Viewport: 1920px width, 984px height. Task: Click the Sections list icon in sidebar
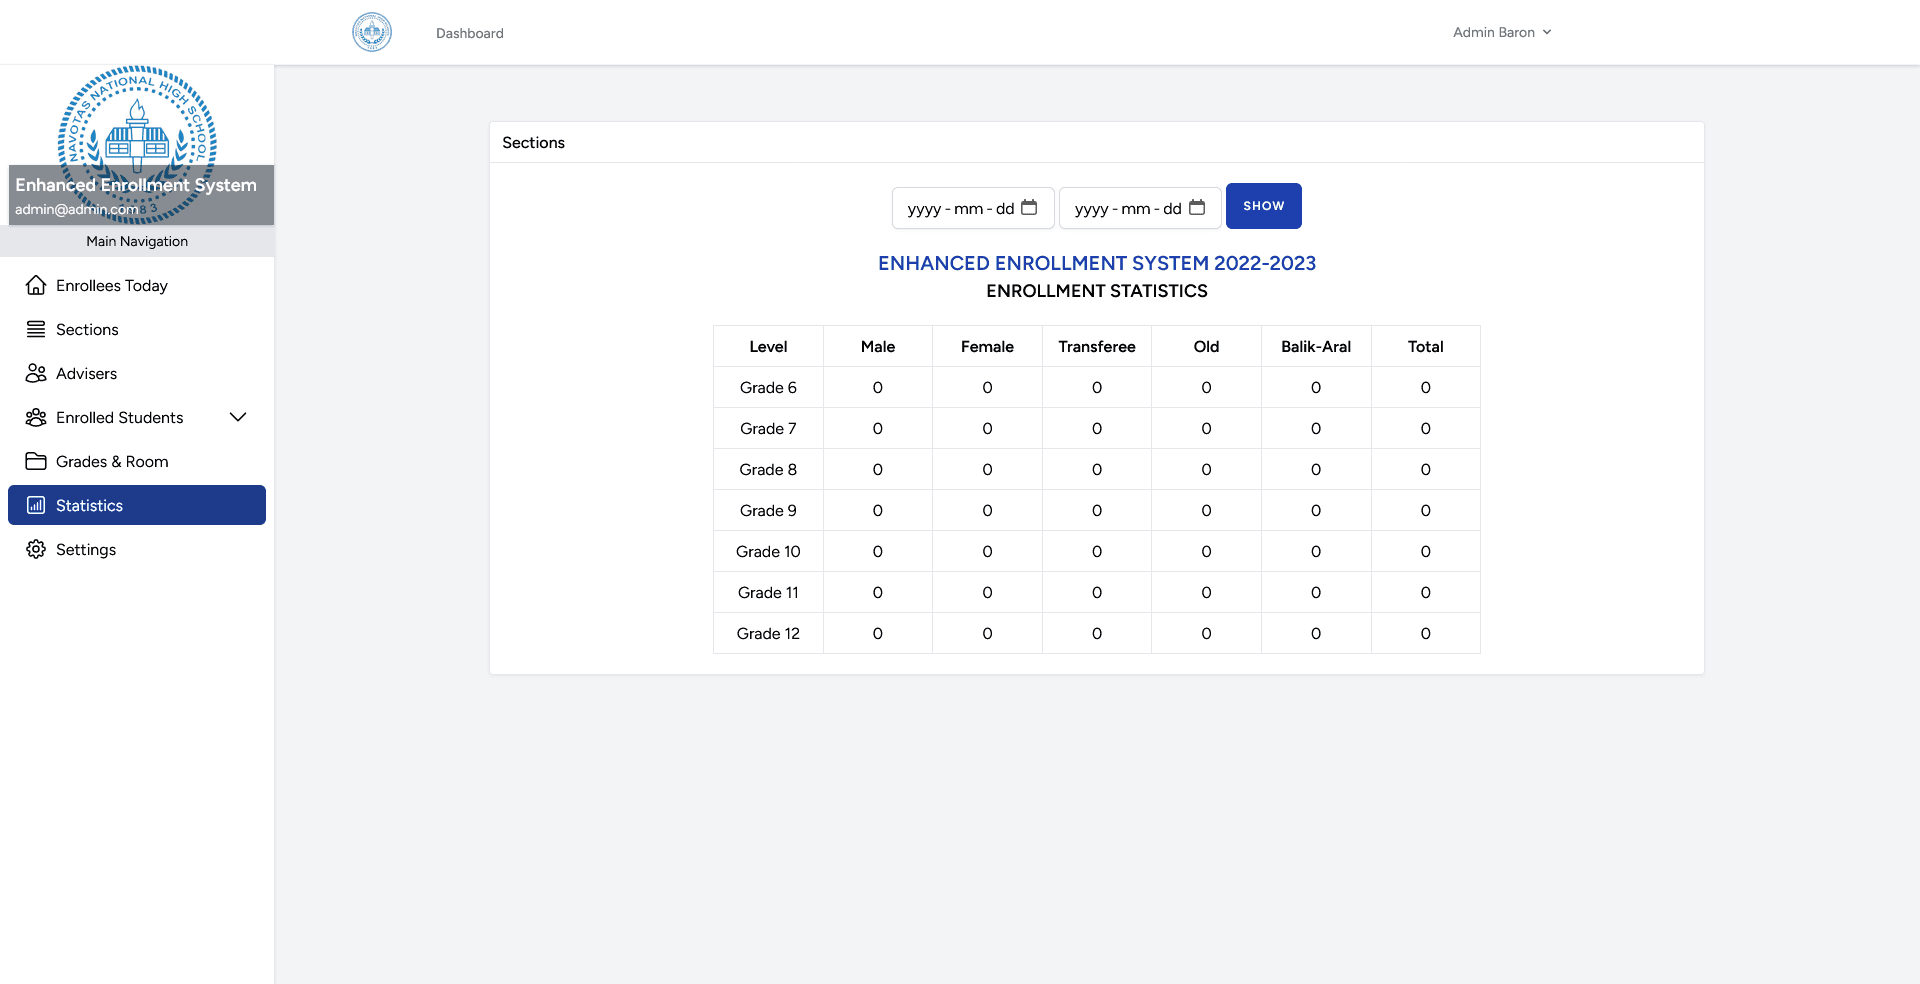click(36, 329)
